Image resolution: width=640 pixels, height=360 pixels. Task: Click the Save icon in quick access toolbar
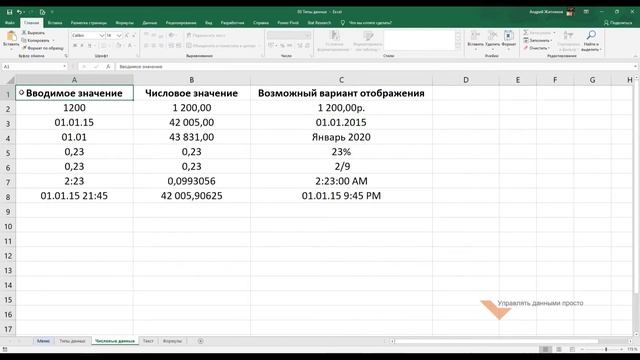(x=9, y=12)
